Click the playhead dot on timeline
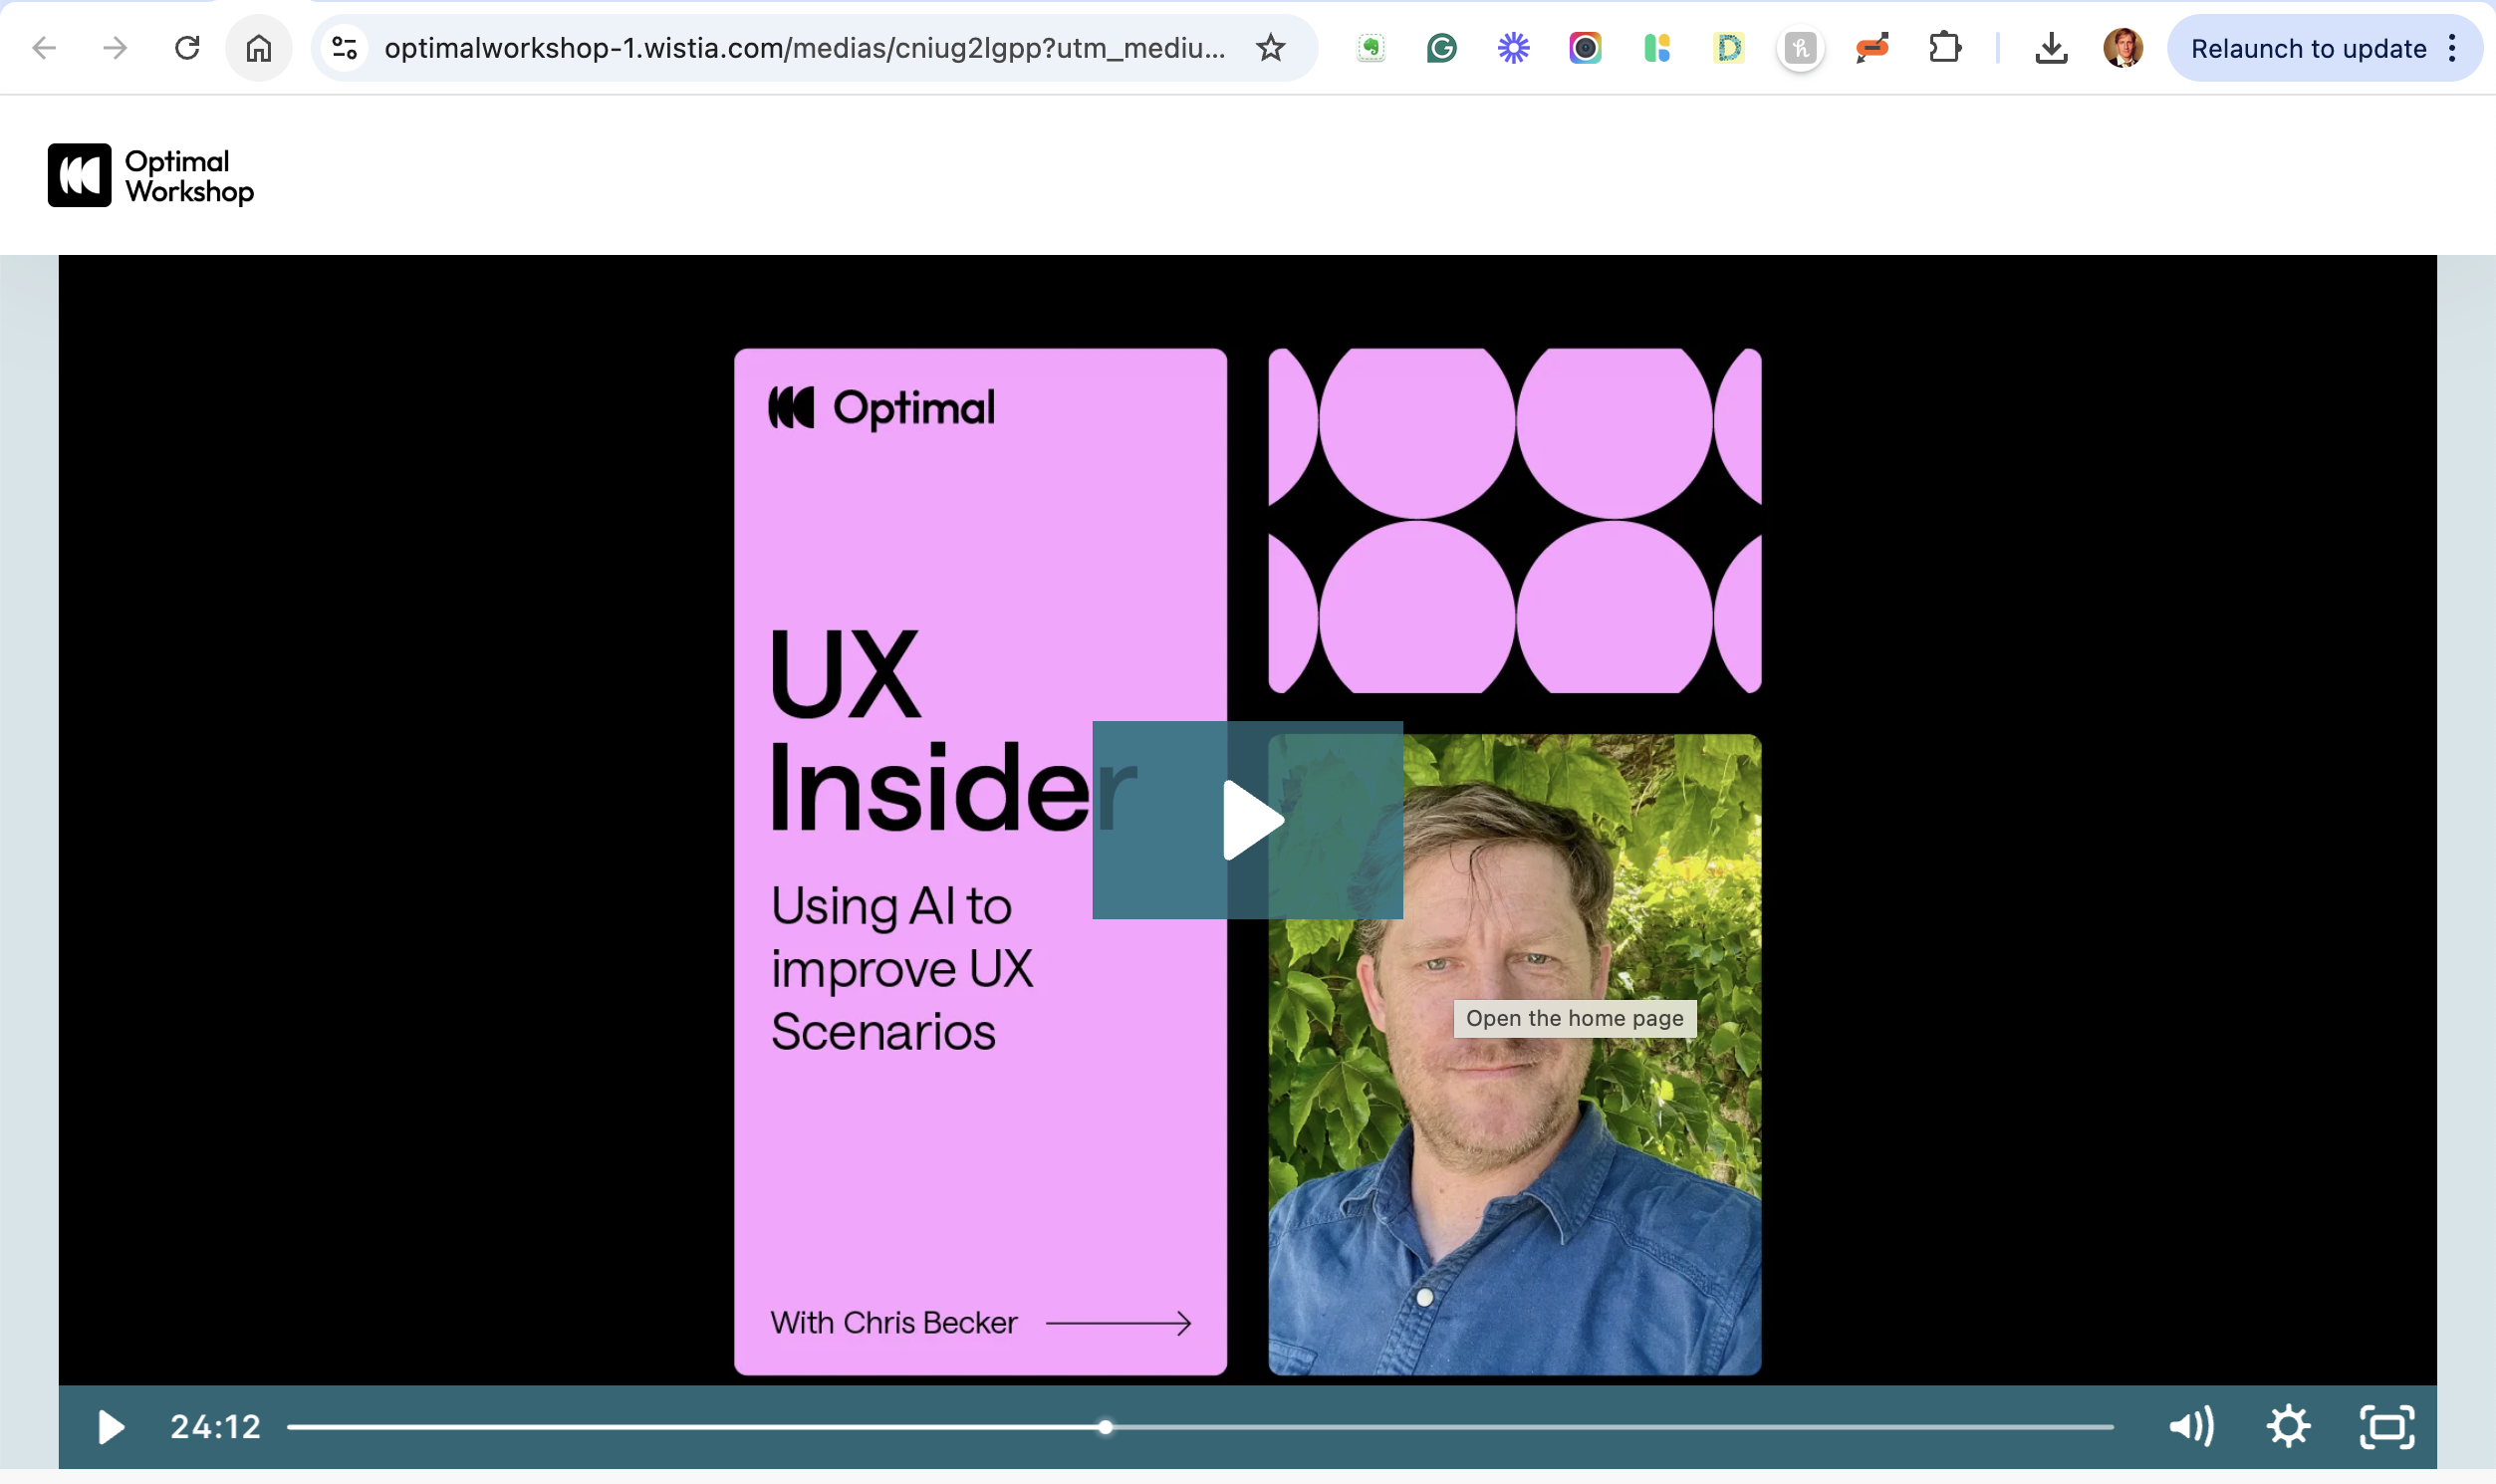This screenshot has height=1484, width=2496. point(1105,1427)
